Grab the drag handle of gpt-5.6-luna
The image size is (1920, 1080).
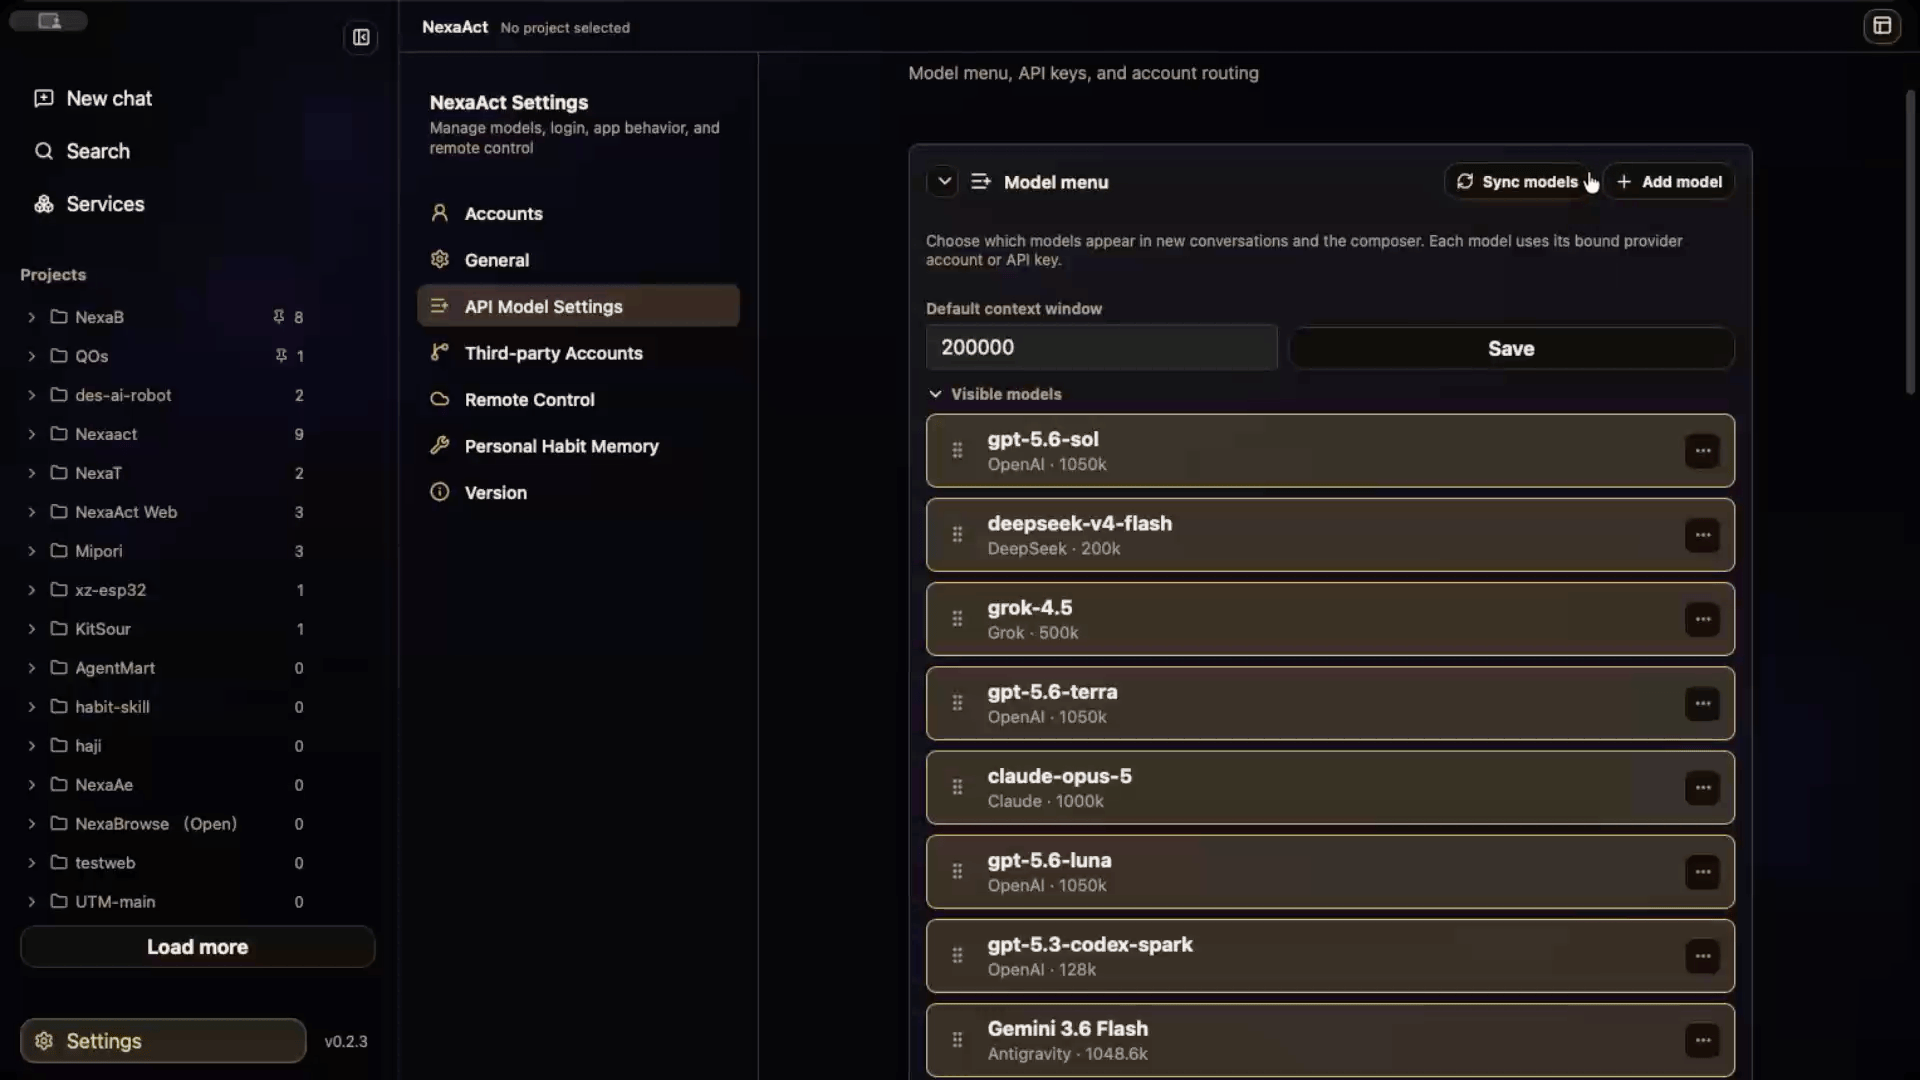957,872
